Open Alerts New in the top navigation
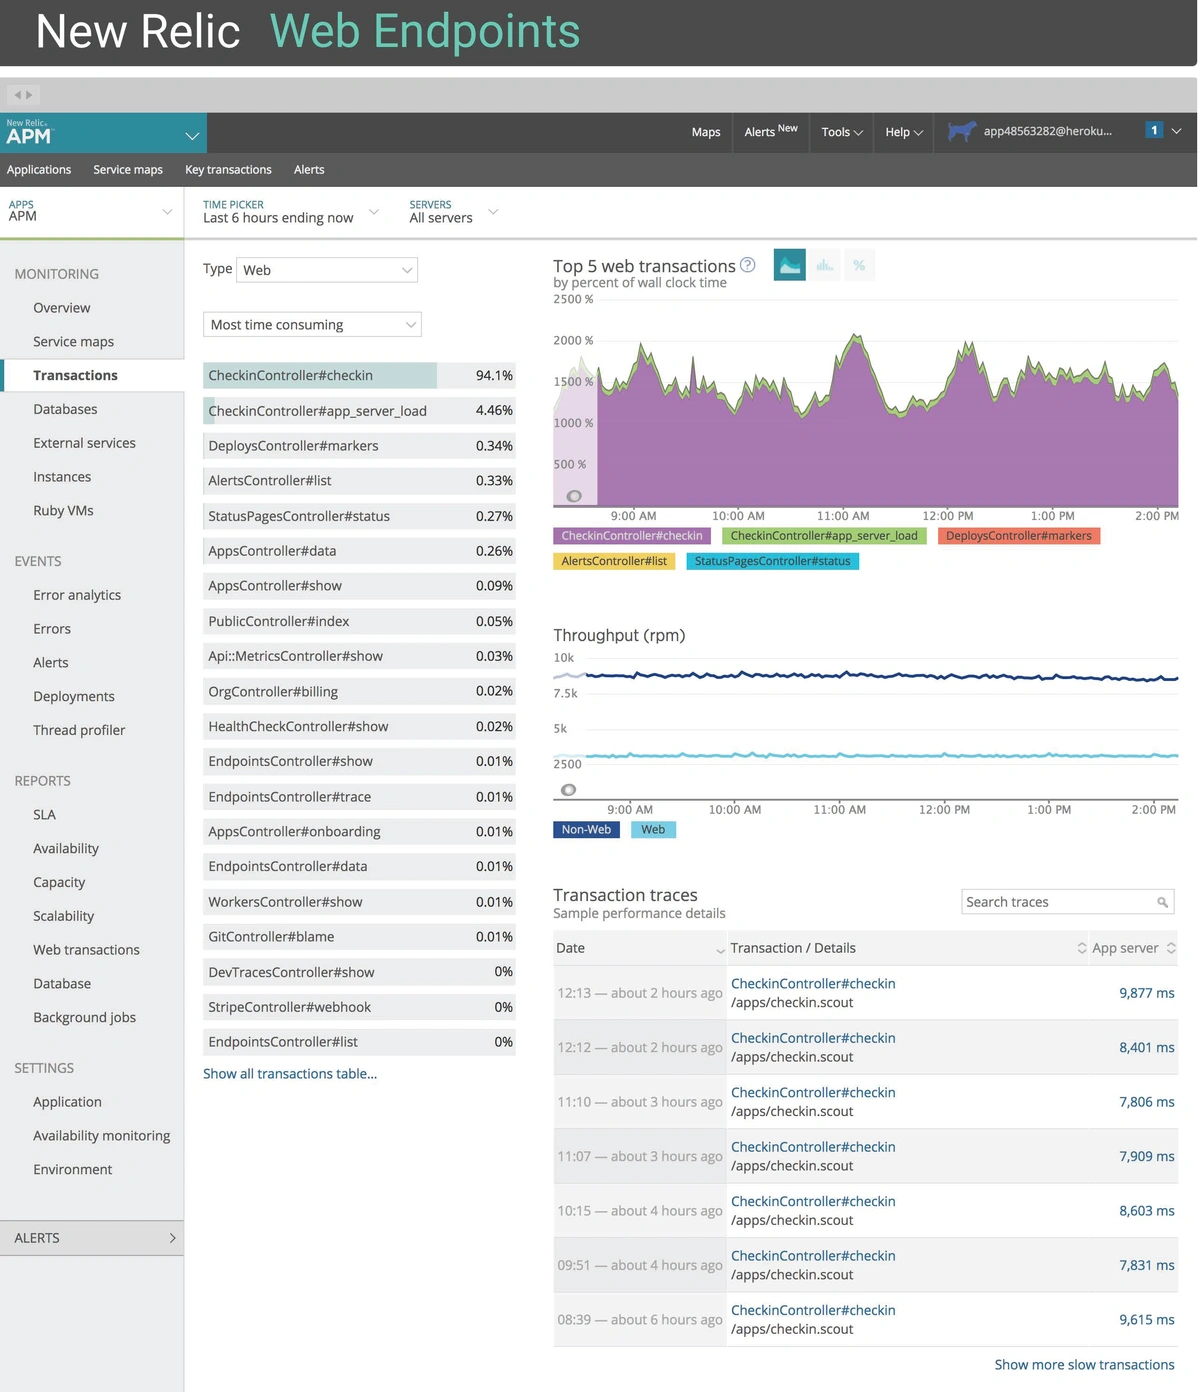This screenshot has width=1200, height=1392. click(771, 132)
